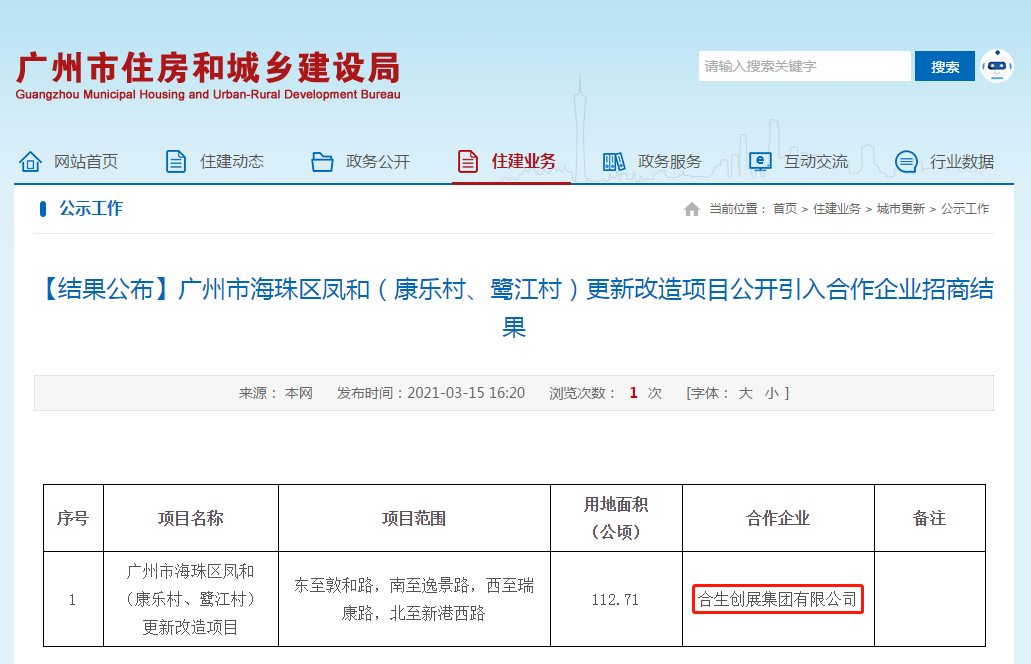The height and width of the screenshot is (664, 1031).
Task: Click the area value 112.71
Action: coord(615,600)
